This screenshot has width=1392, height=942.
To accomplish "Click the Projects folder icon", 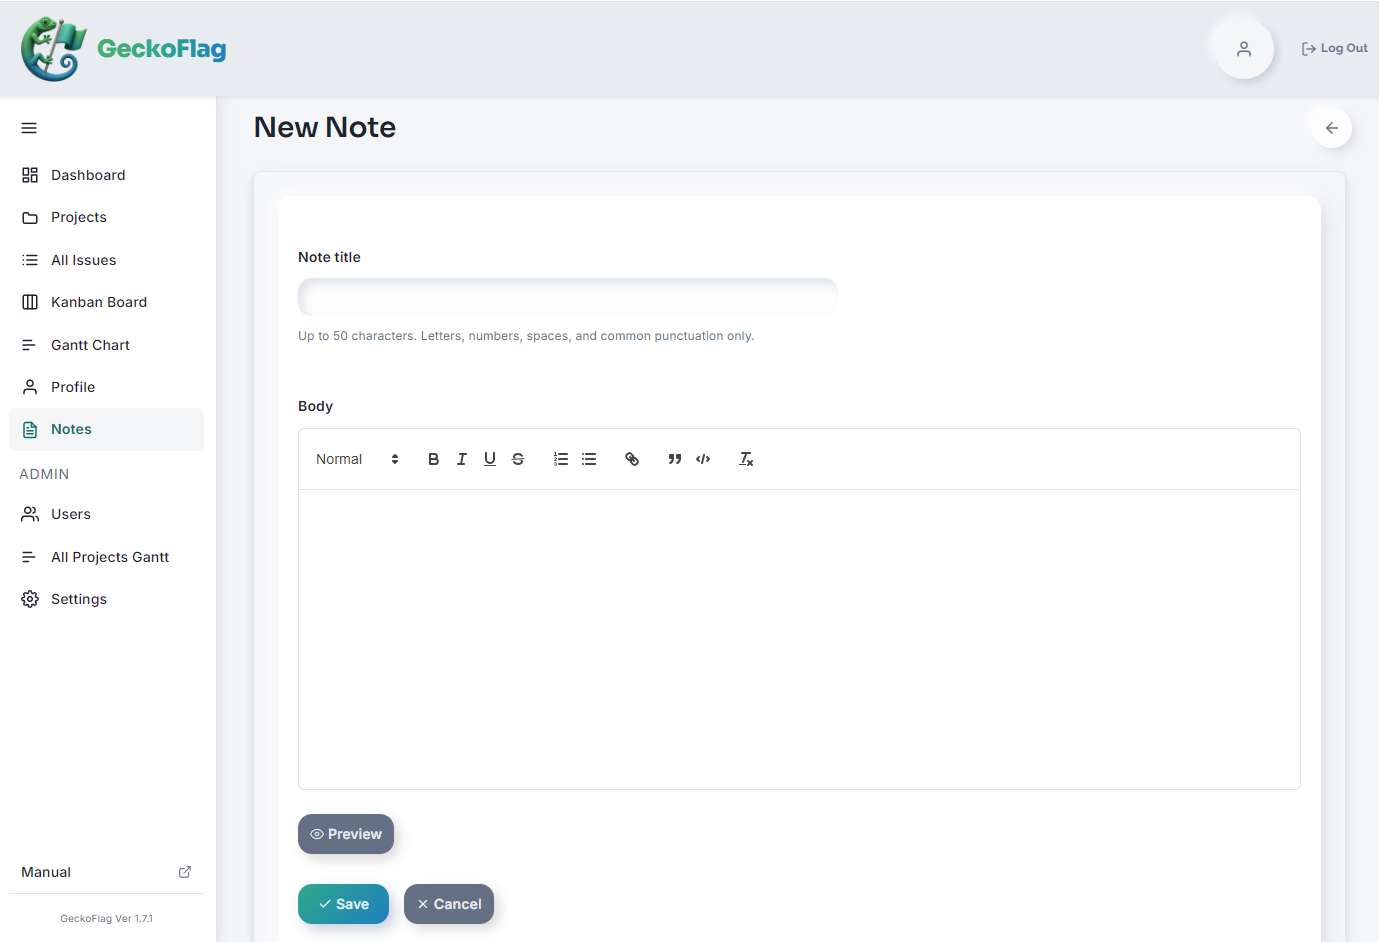I will point(30,217).
